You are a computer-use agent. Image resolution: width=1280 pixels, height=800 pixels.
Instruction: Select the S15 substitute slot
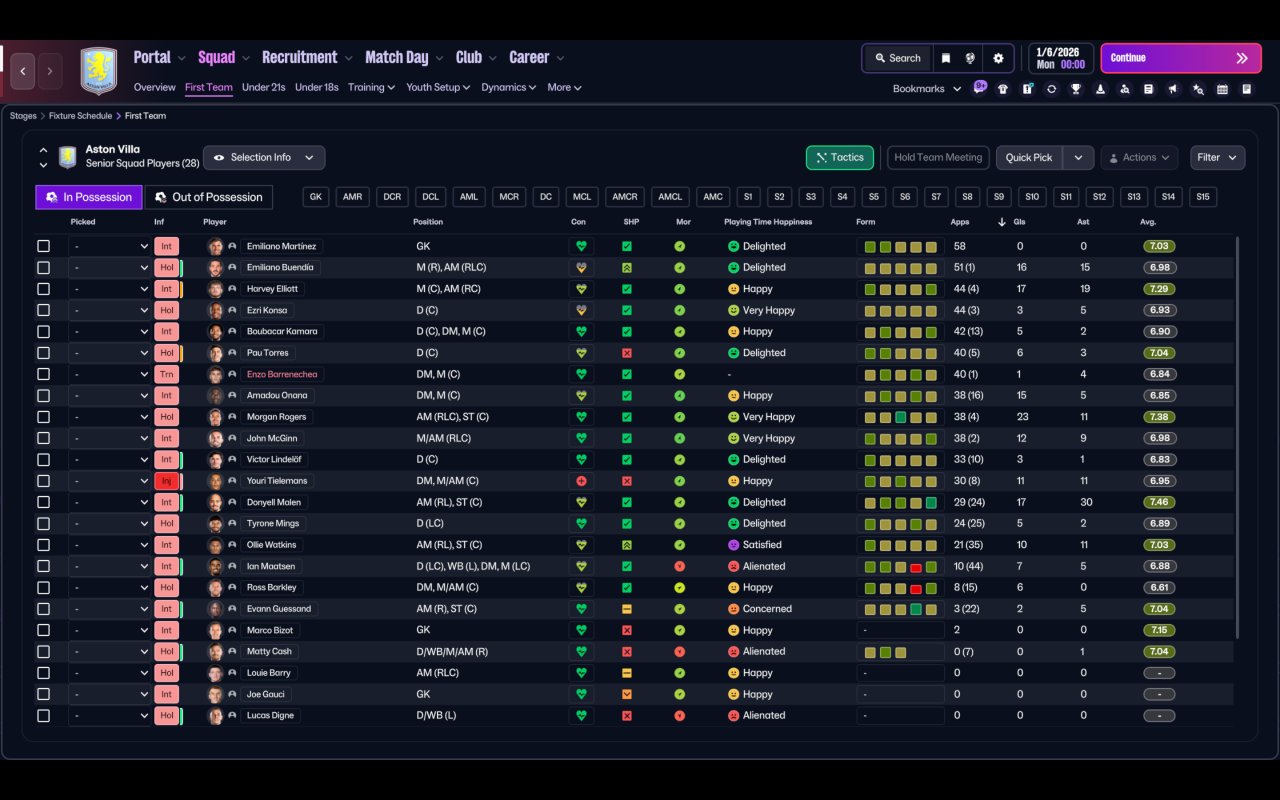pos(1202,197)
